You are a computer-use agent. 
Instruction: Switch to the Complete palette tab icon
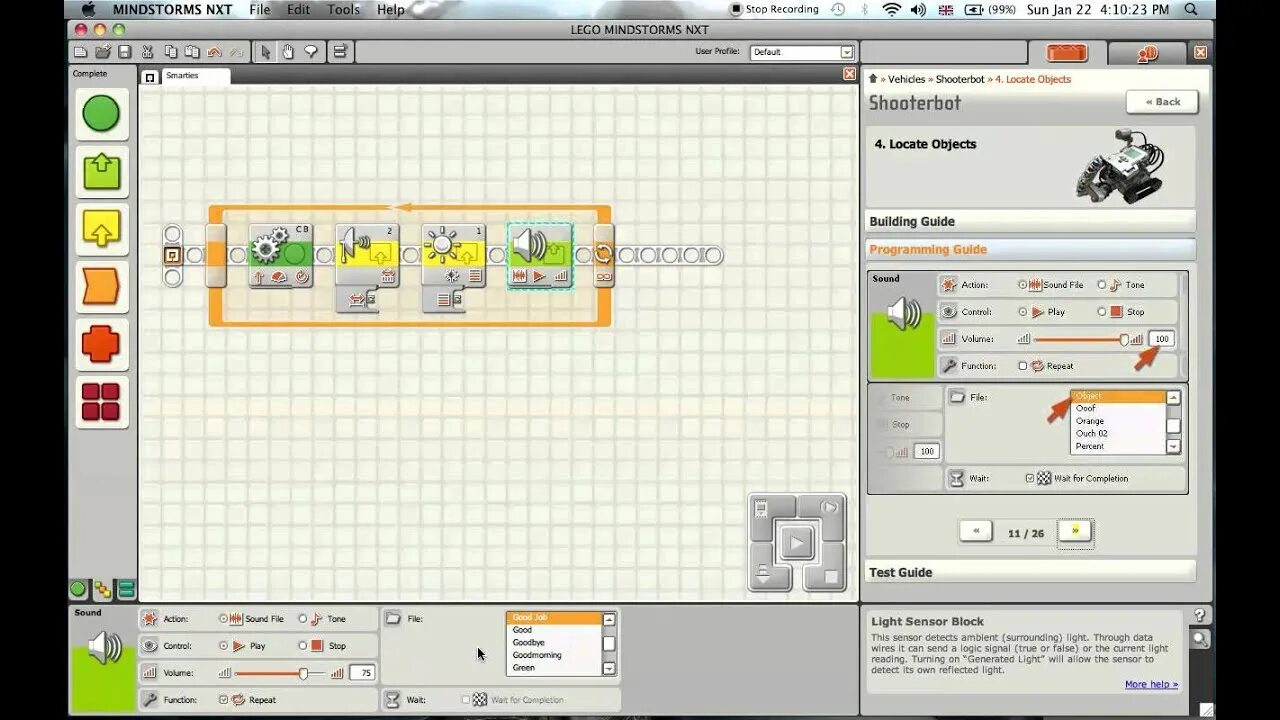coord(102,590)
